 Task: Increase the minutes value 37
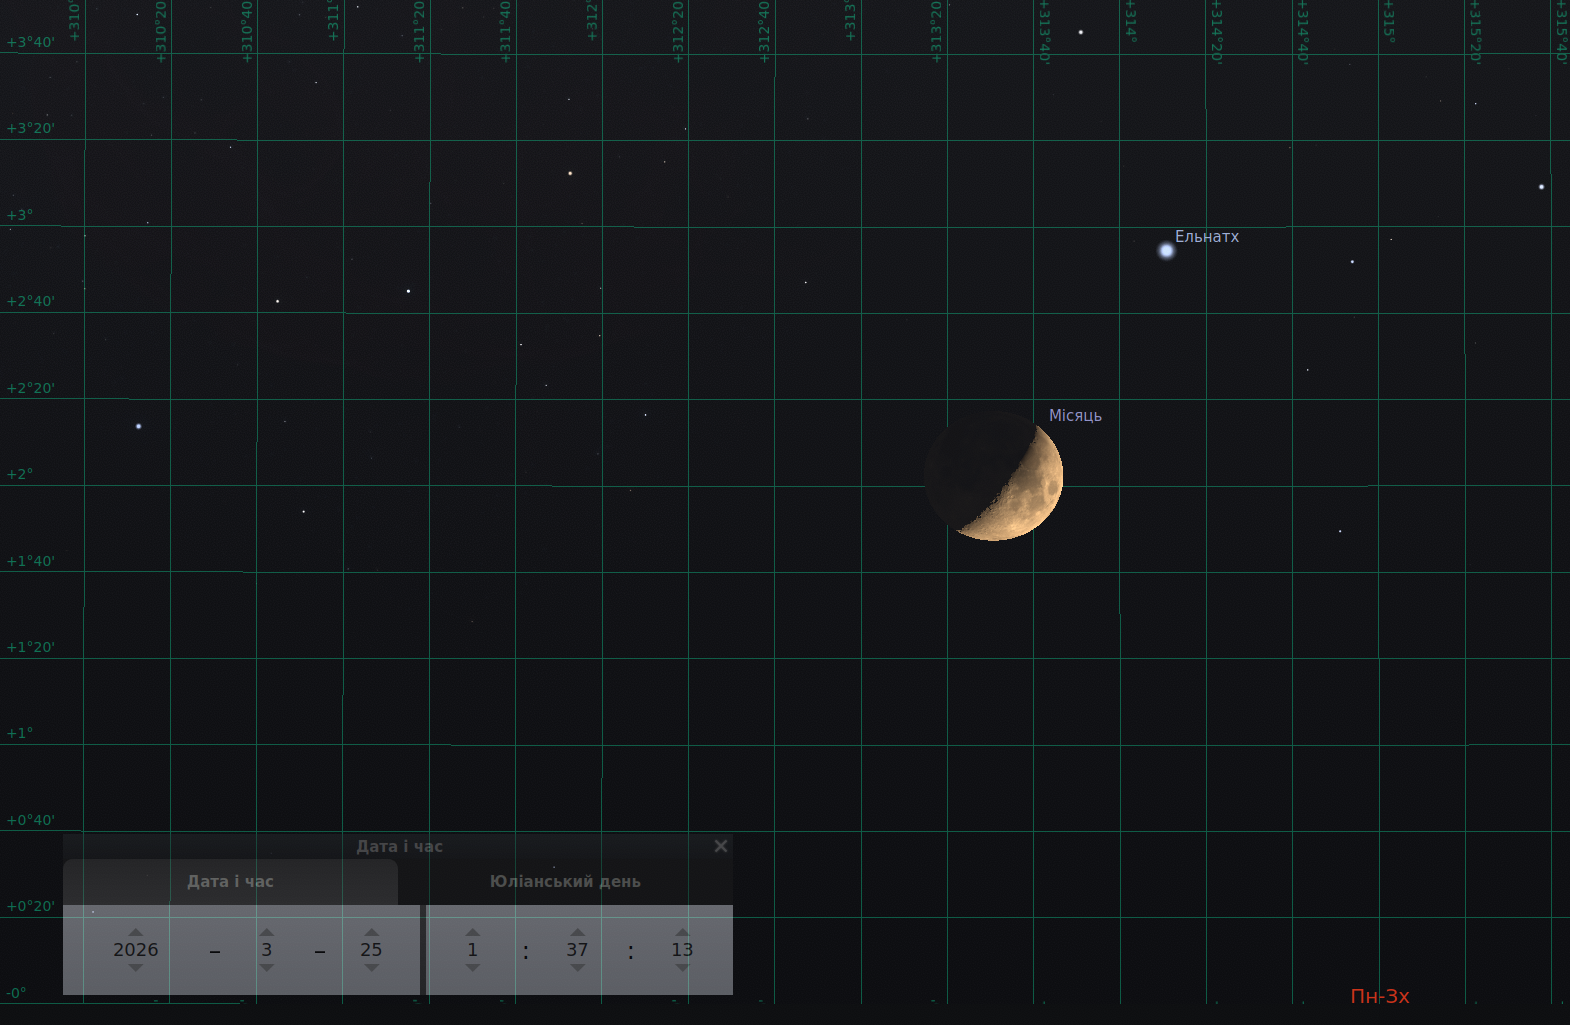pyautogui.click(x=578, y=932)
